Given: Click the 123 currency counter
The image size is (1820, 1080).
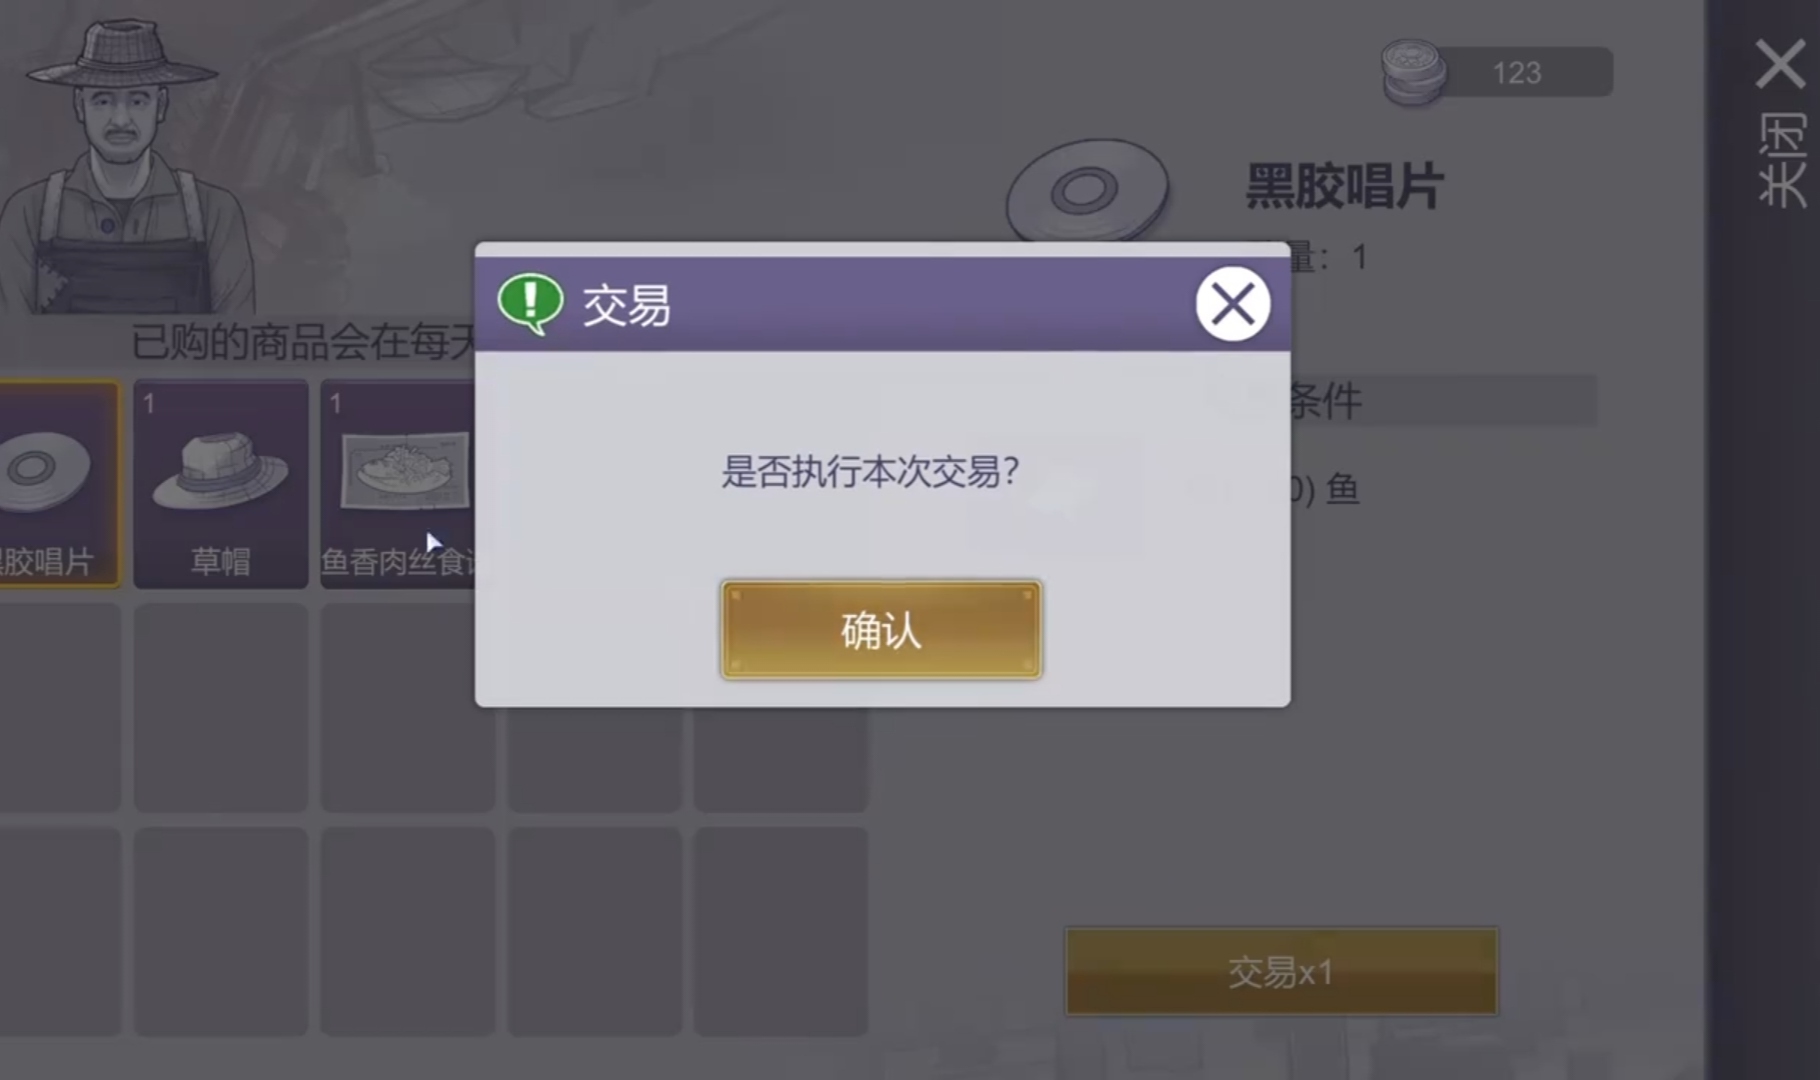Looking at the screenshot, I should tap(1517, 73).
